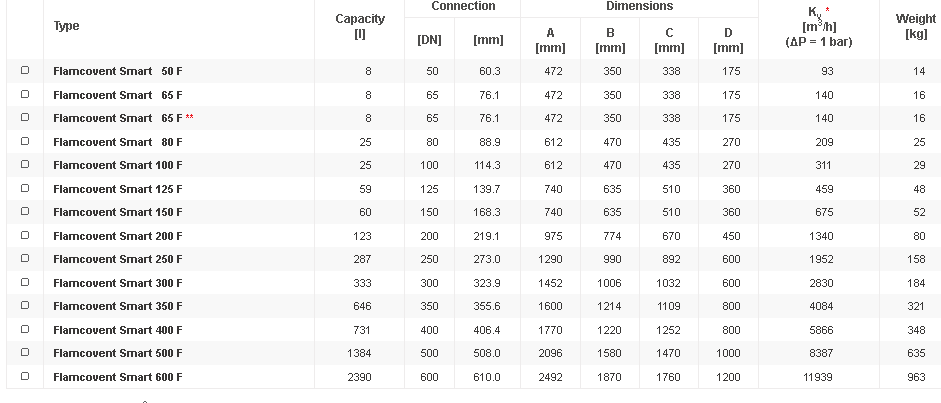
Task: Click the Type column header
Action: 66,26
